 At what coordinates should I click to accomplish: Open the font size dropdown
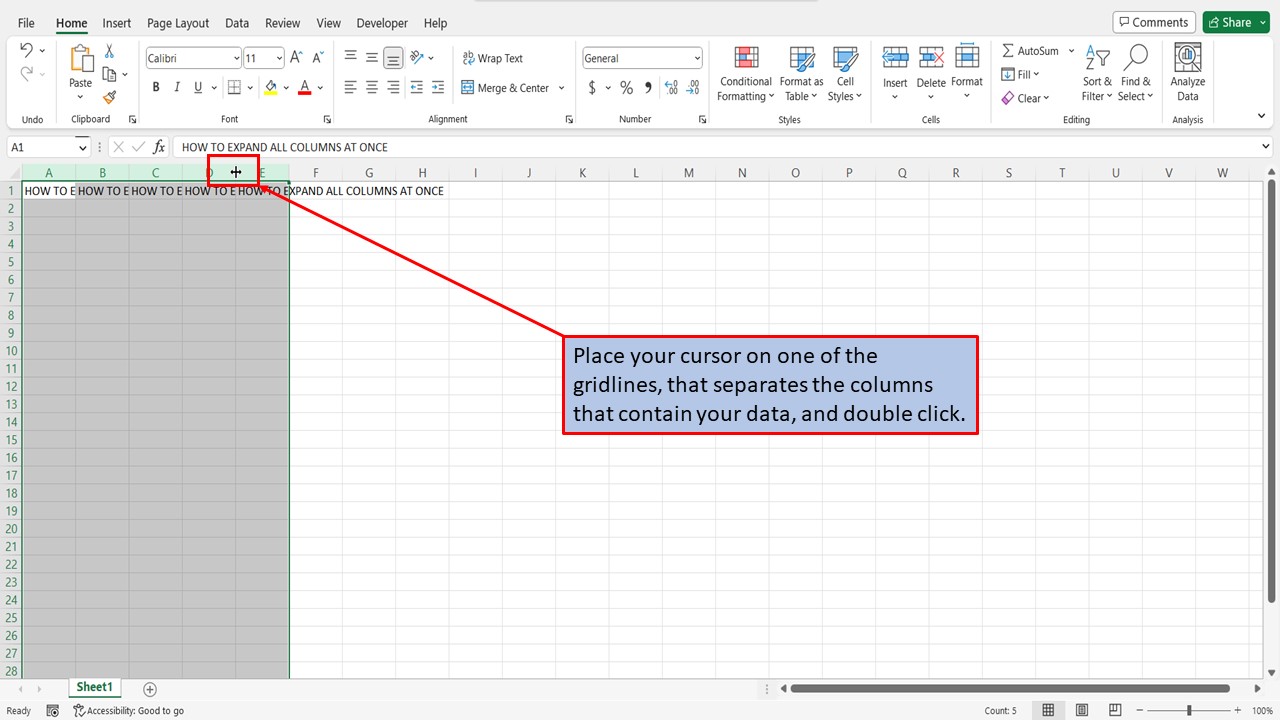click(278, 57)
